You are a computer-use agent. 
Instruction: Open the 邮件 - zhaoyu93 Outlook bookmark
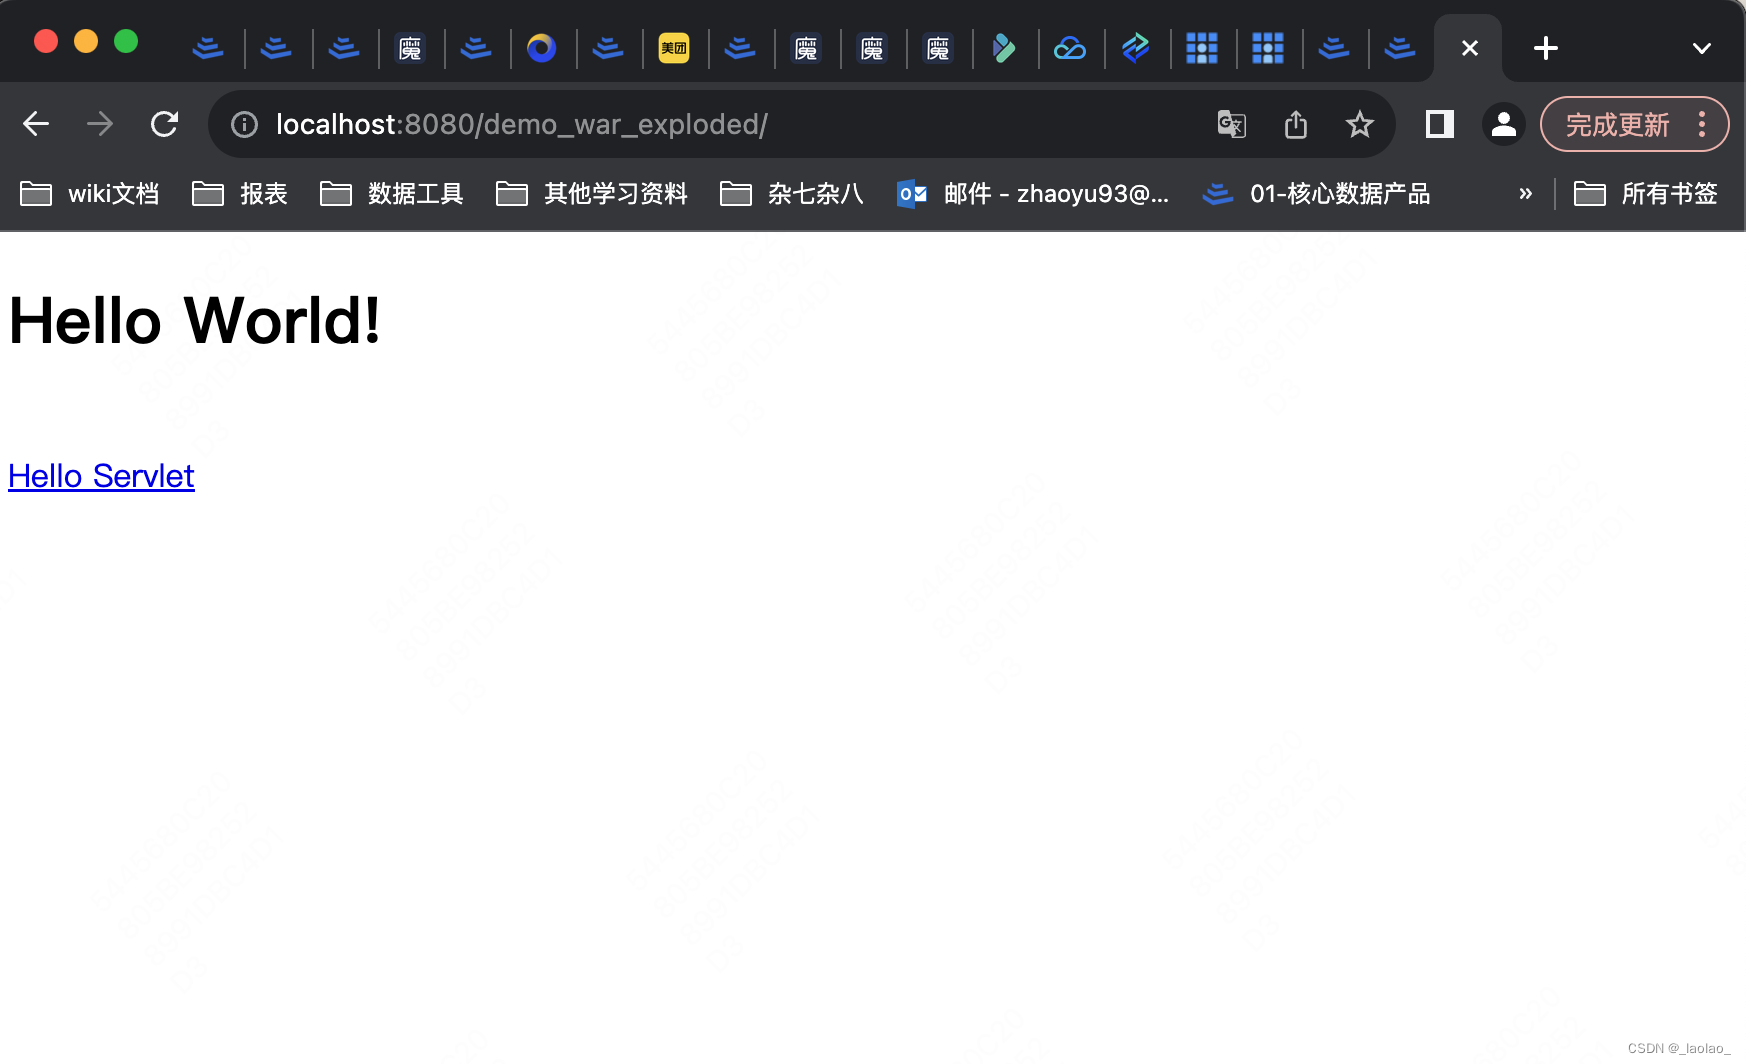coord(1033,193)
